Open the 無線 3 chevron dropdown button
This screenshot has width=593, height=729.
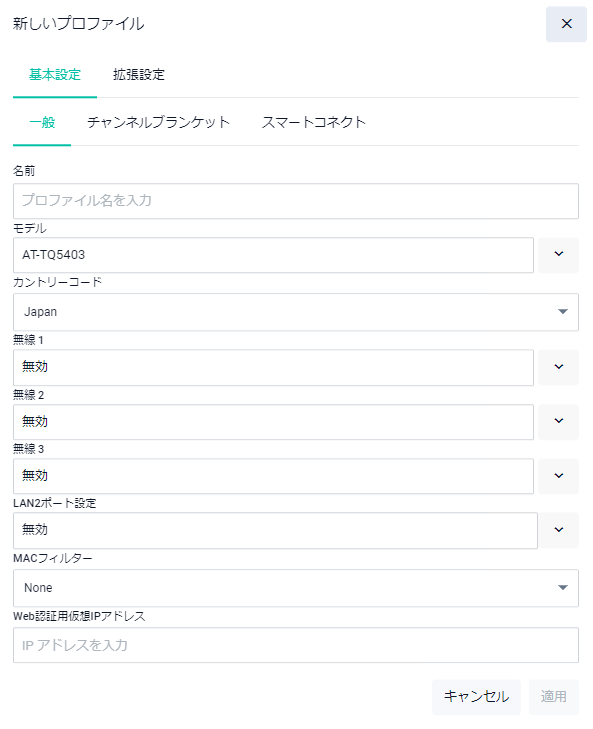[x=559, y=476]
